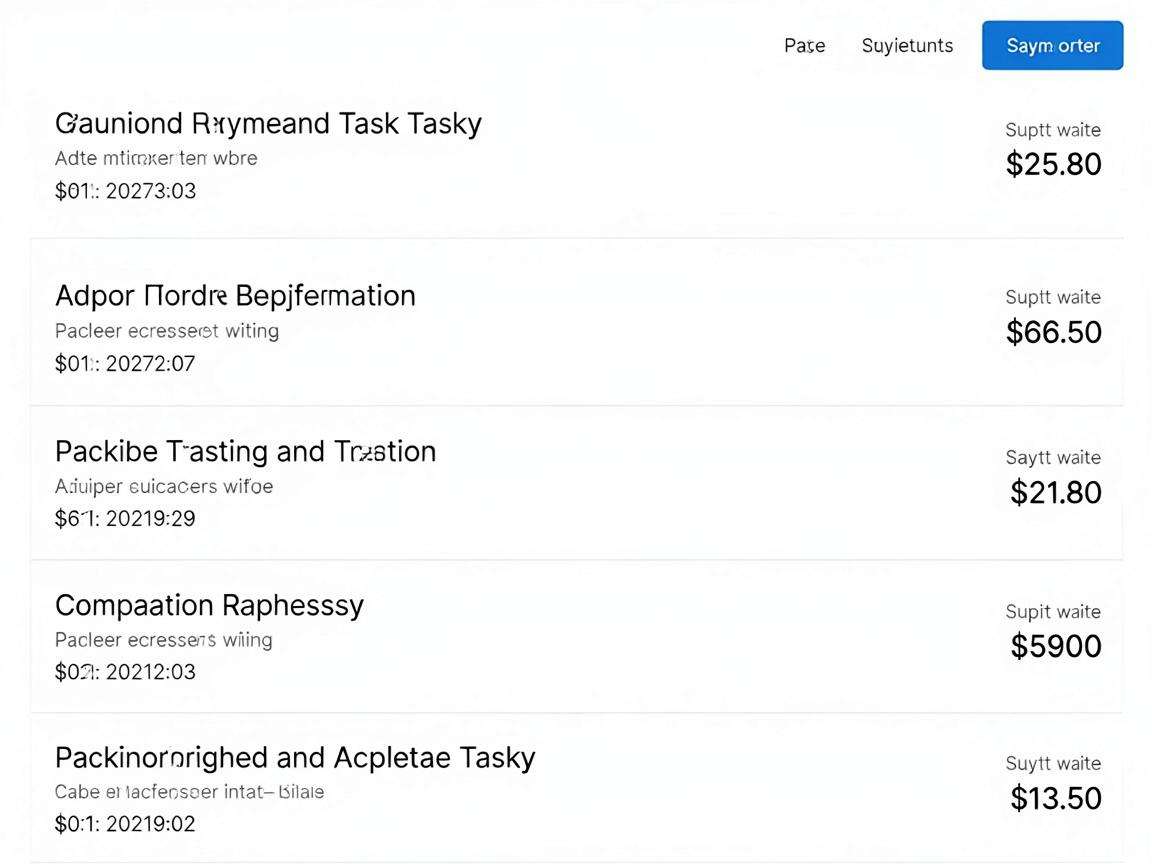Click the date 20219:29 line

(x=125, y=519)
